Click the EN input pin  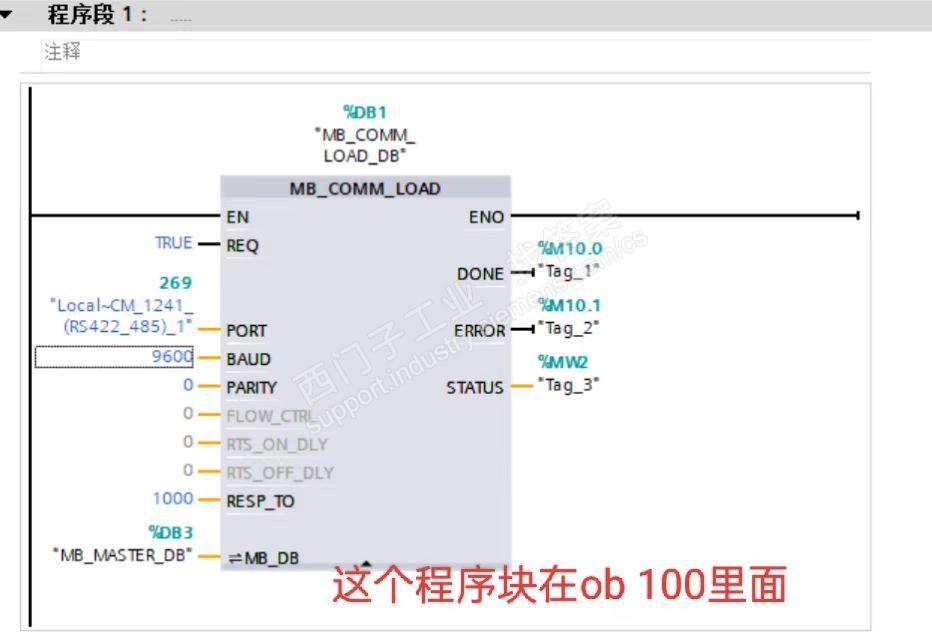[238, 217]
